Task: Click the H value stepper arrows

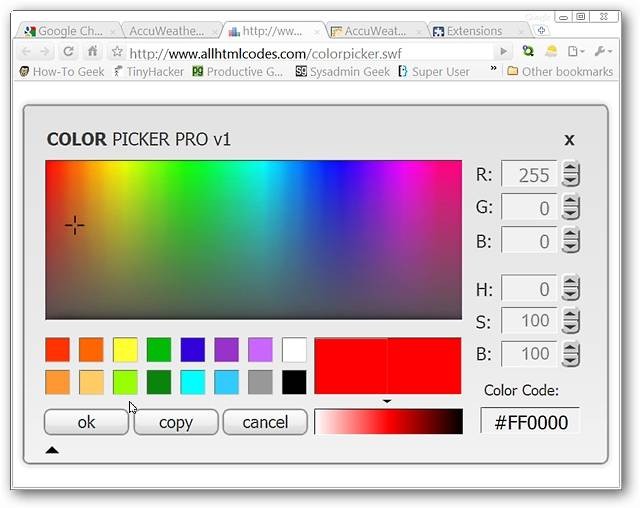Action: pyautogui.click(x=571, y=288)
